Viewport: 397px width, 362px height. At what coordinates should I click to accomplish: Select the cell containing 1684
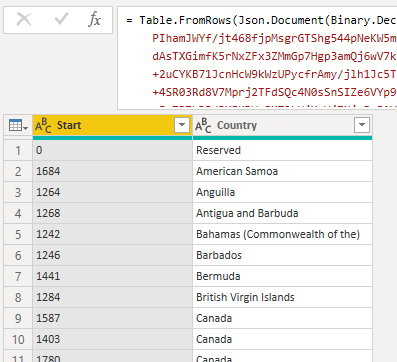tap(113, 171)
